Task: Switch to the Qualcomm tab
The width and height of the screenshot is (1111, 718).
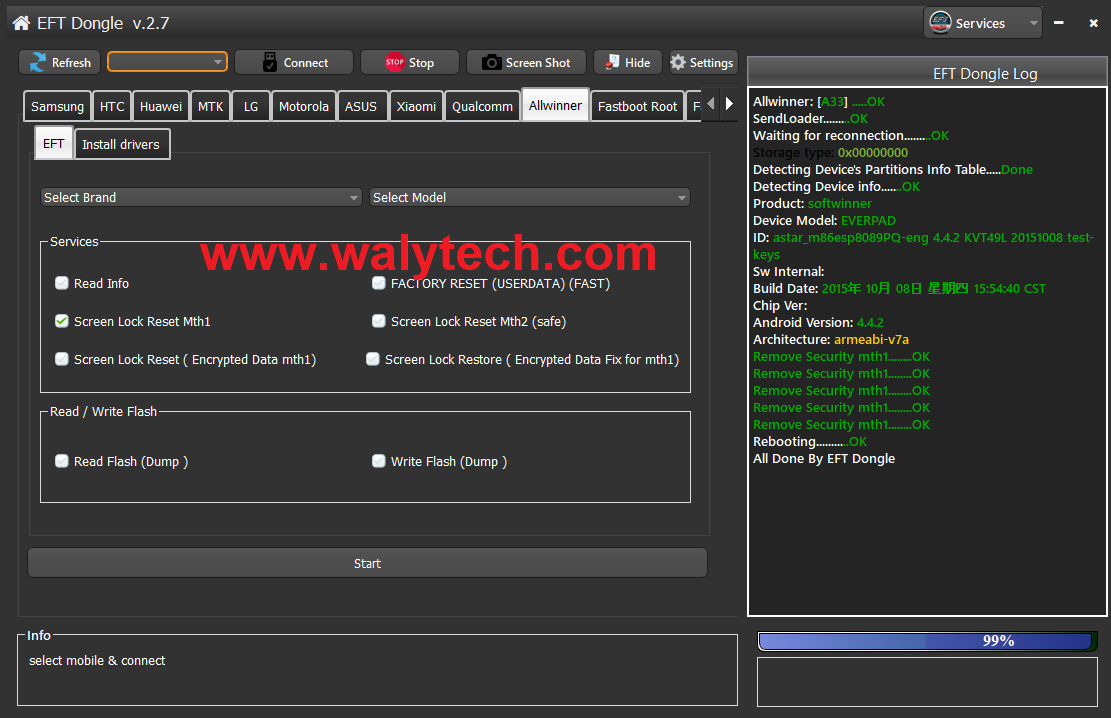Action: point(483,106)
